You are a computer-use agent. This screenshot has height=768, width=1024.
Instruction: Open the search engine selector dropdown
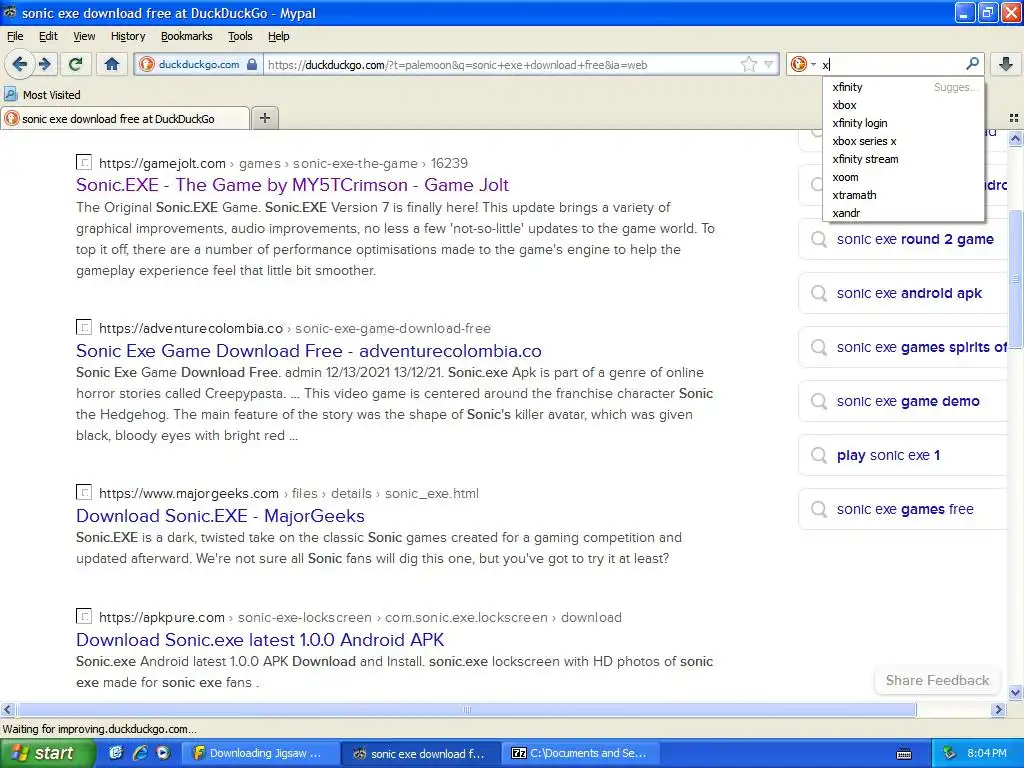803,64
